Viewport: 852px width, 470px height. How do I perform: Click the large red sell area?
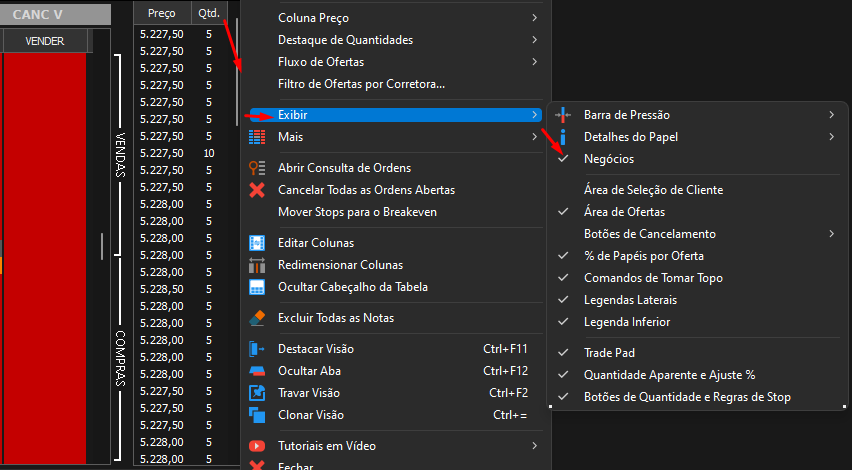tap(45, 258)
